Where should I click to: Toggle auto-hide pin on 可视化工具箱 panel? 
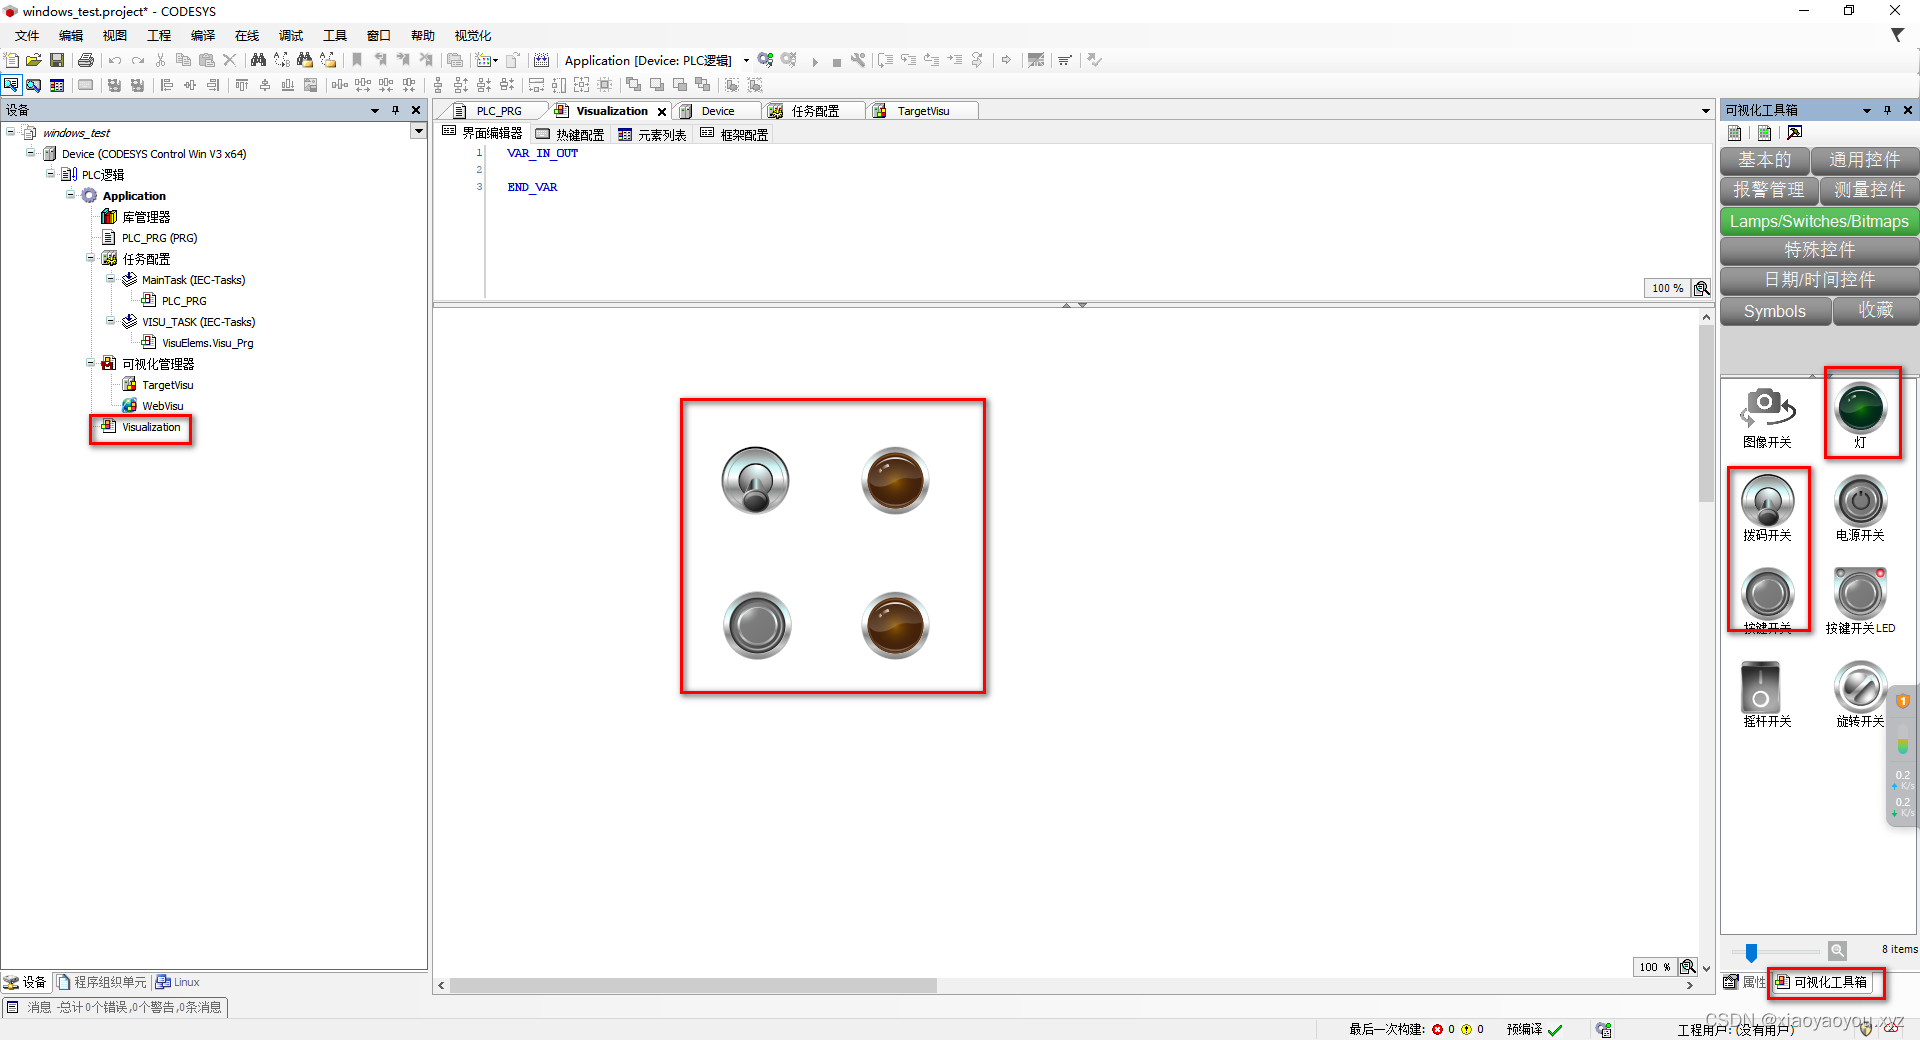click(1887, 110)
